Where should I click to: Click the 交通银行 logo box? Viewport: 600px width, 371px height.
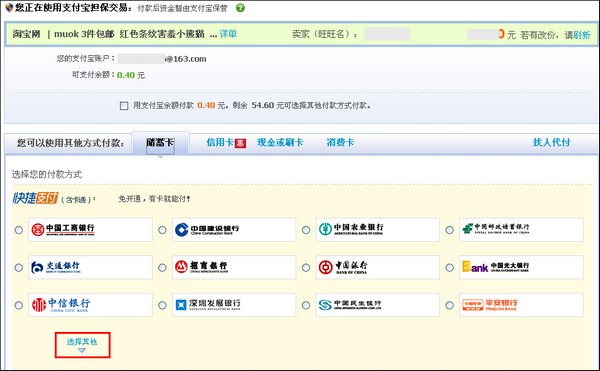tap(90, 267)
